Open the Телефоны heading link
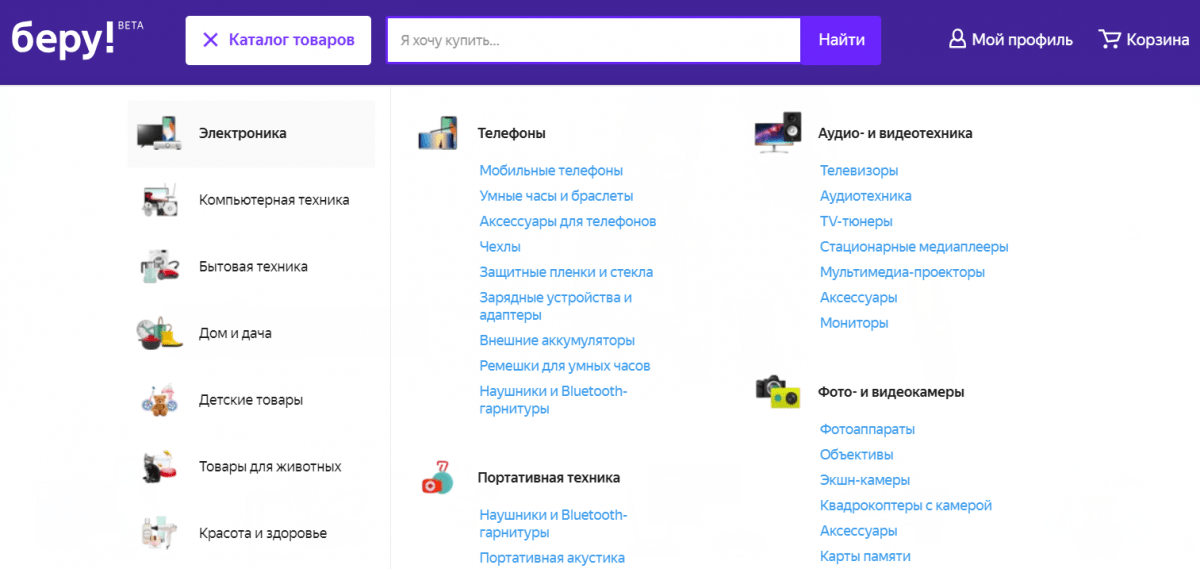The height and width of the screenshot is (569, 1200). click(x=512, y=133)
